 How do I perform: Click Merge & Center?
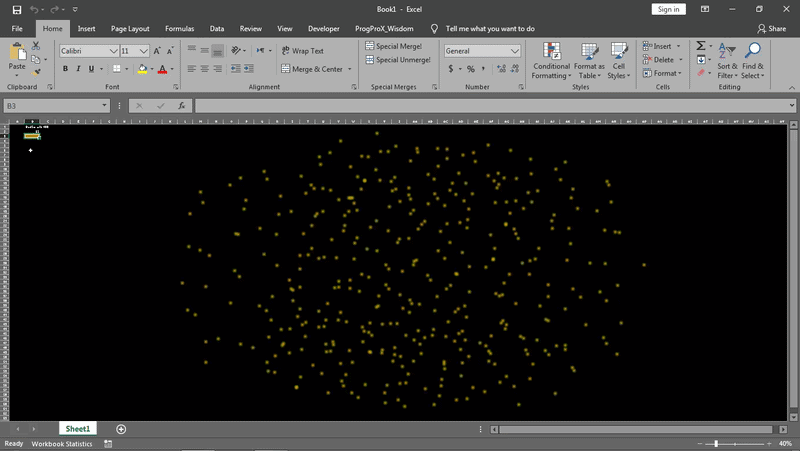click(312, 69)
